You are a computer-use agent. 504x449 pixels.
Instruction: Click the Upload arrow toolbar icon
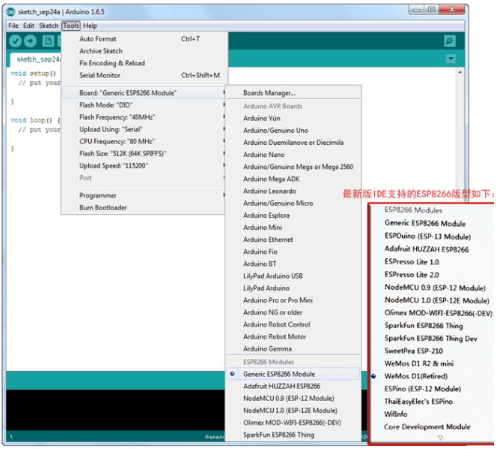point(30,41)
